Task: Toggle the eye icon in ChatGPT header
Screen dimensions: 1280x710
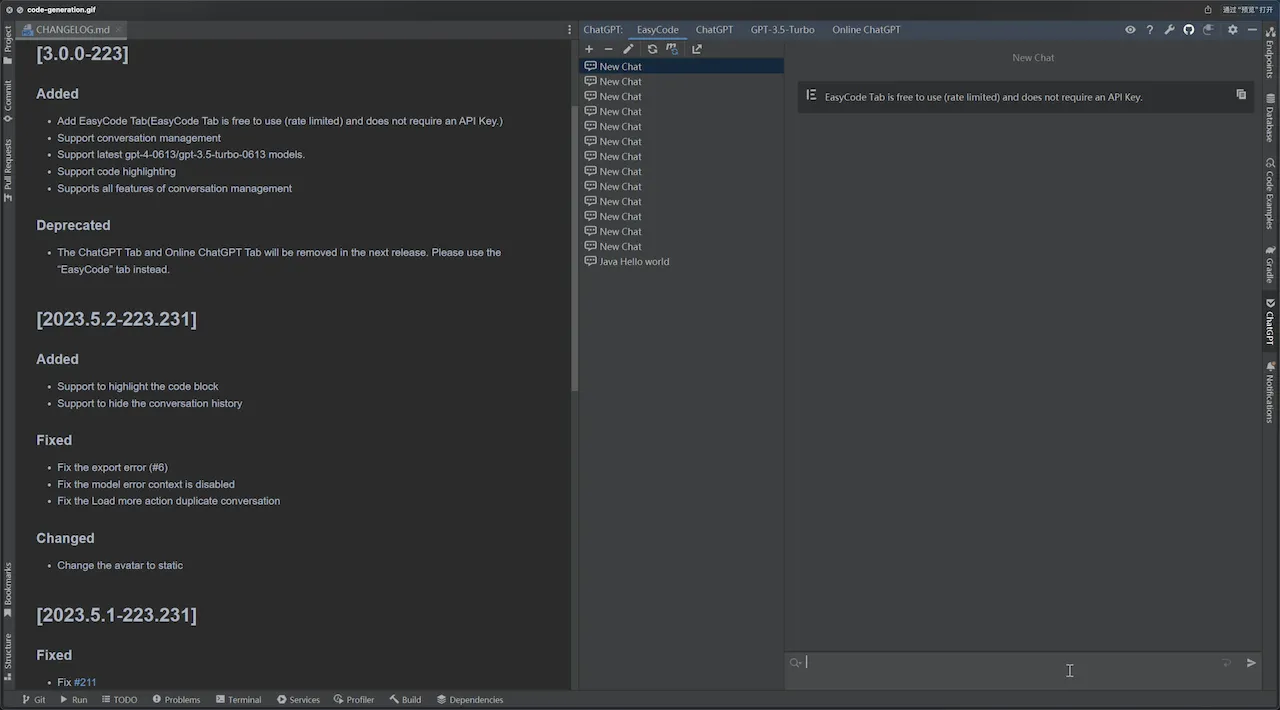Action: click(x=1130, y=30)
